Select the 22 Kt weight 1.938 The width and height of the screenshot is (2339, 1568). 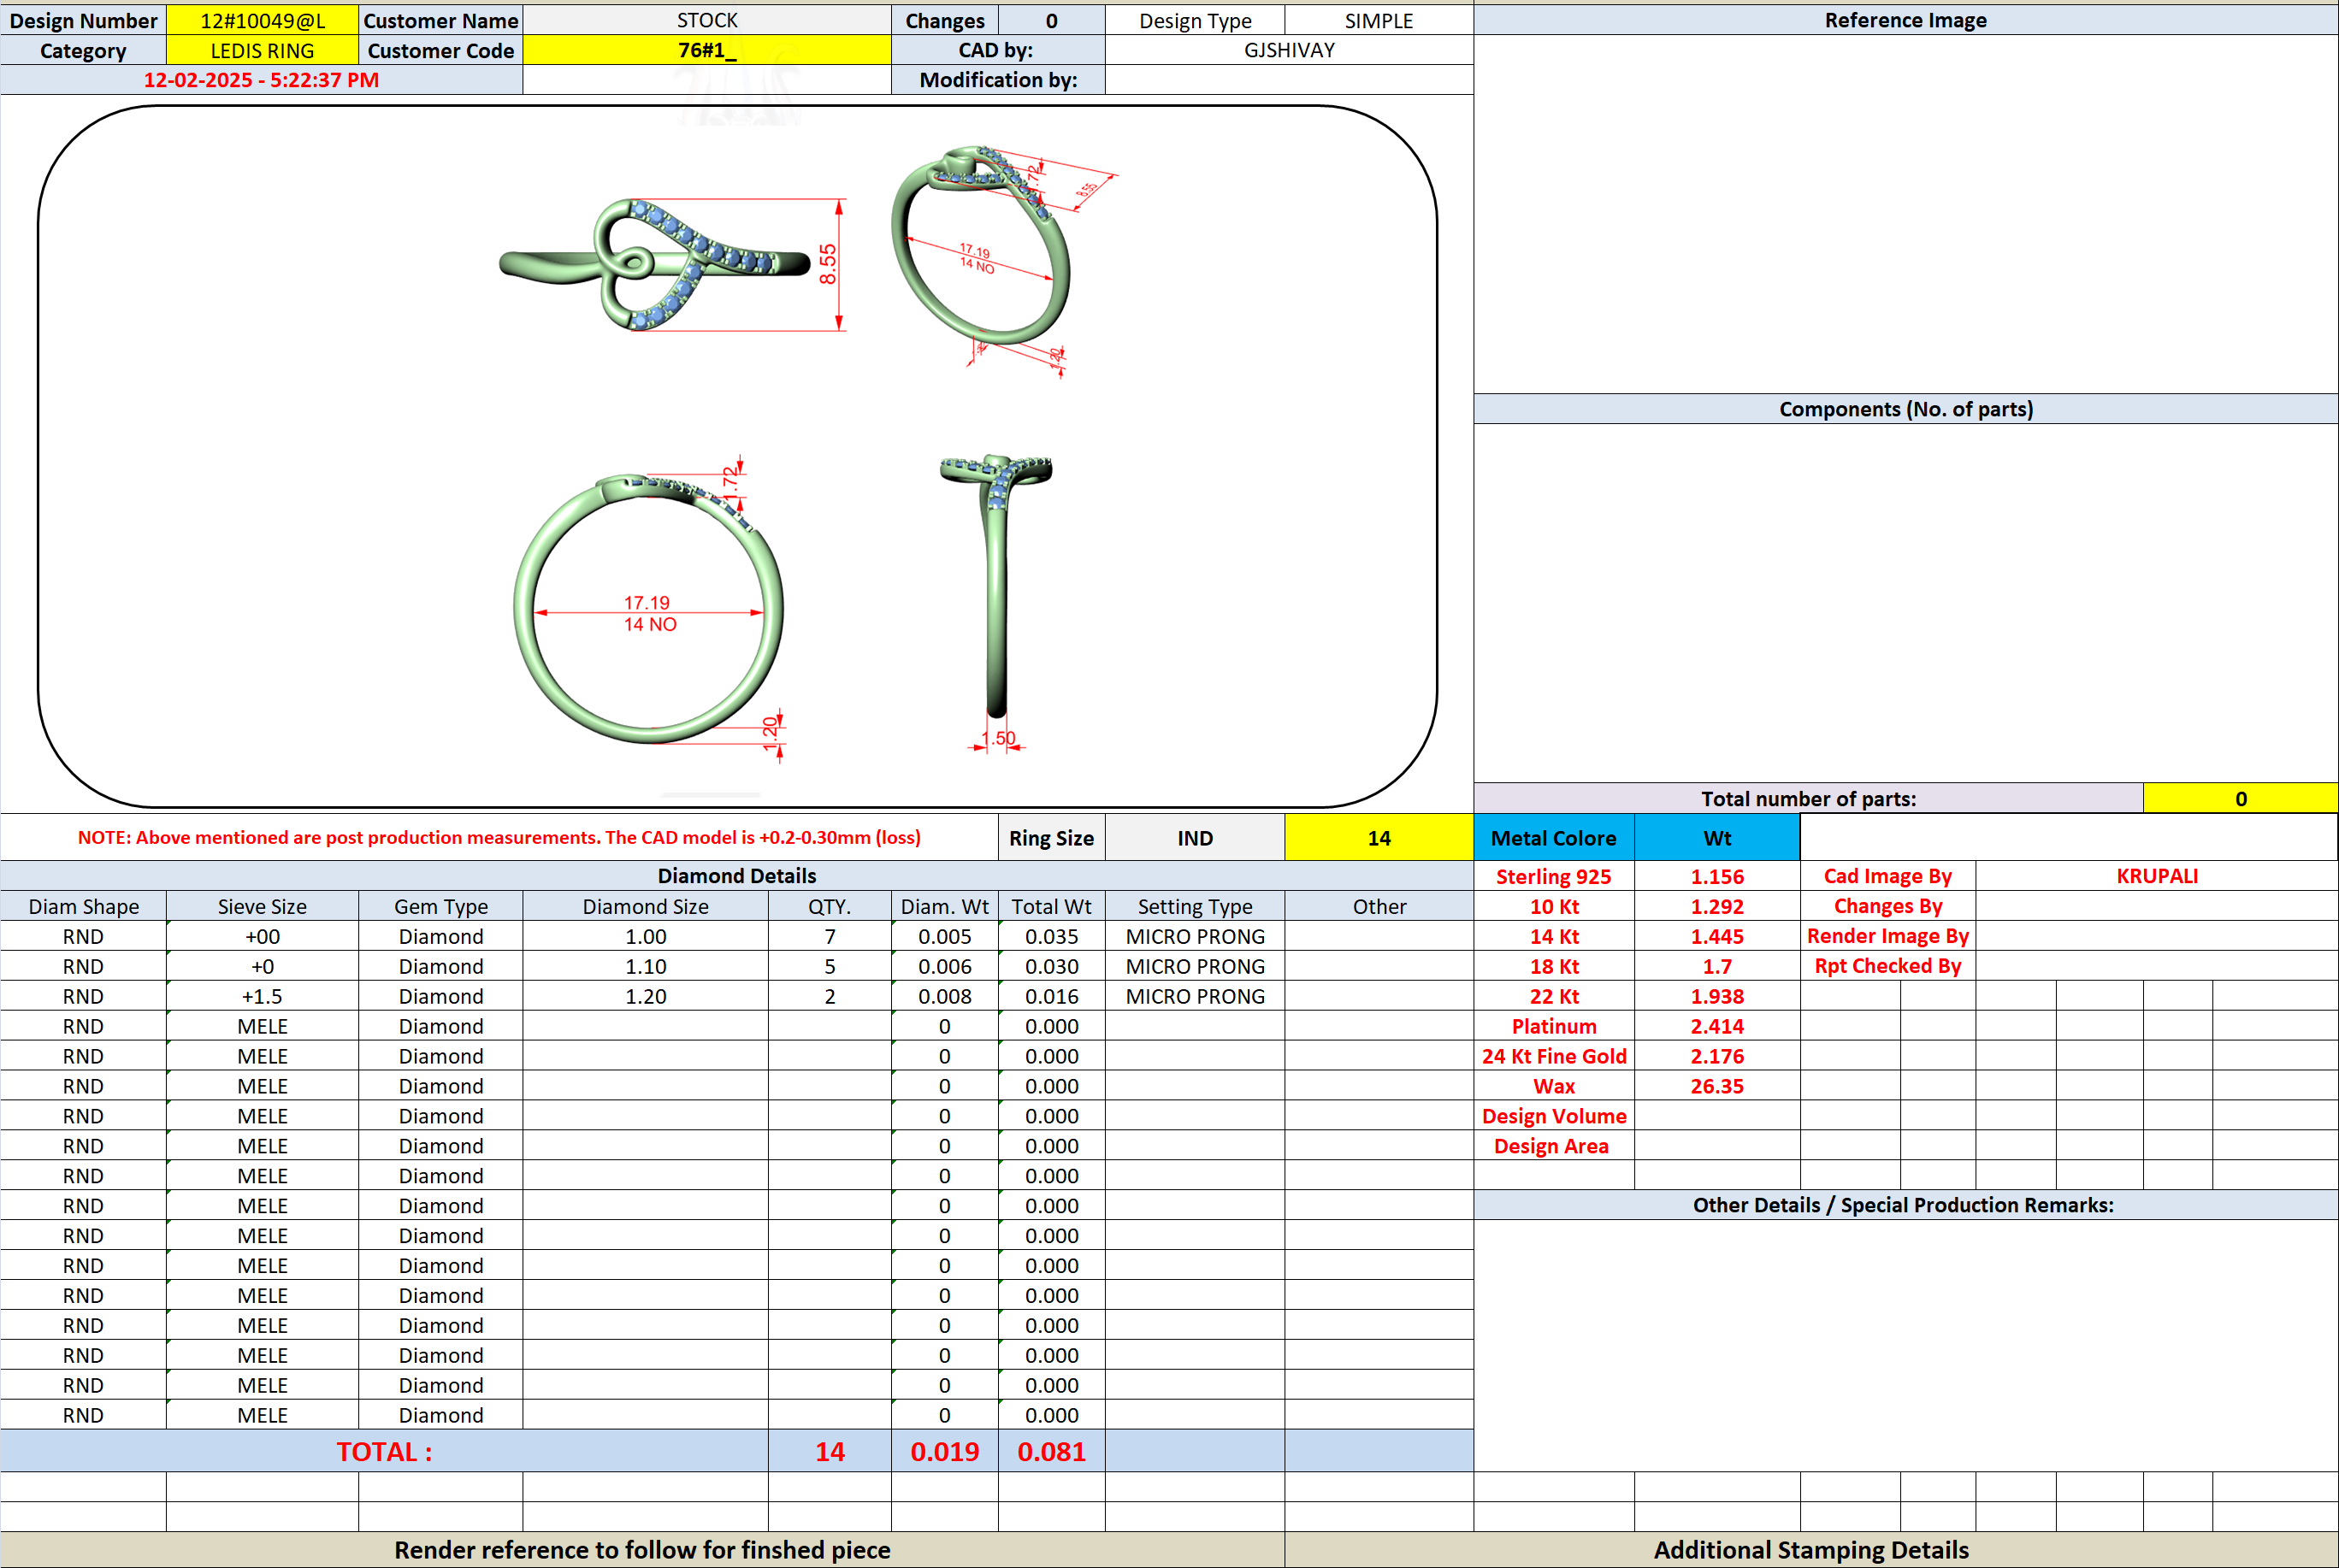(1716, 996)
